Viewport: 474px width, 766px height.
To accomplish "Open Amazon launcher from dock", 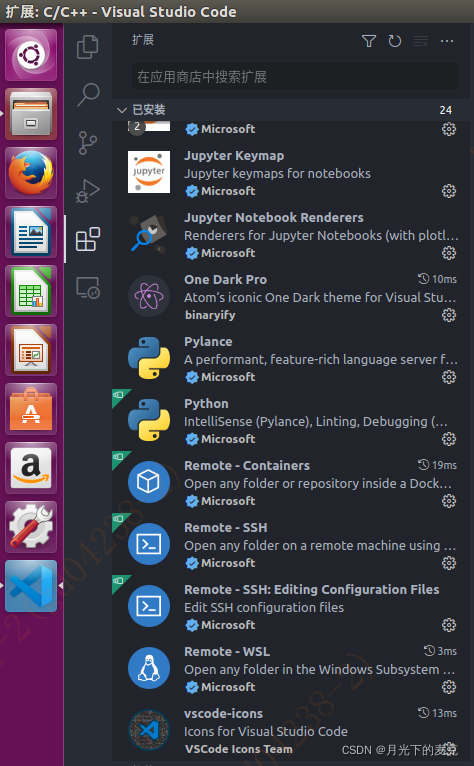I will (x=31, y=468).
